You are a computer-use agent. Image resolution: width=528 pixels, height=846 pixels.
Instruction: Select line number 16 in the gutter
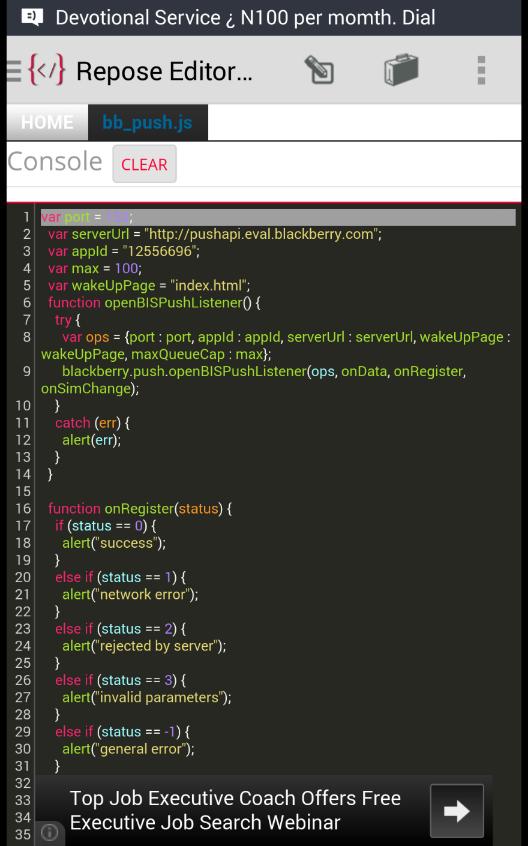(x=23, y=508)
